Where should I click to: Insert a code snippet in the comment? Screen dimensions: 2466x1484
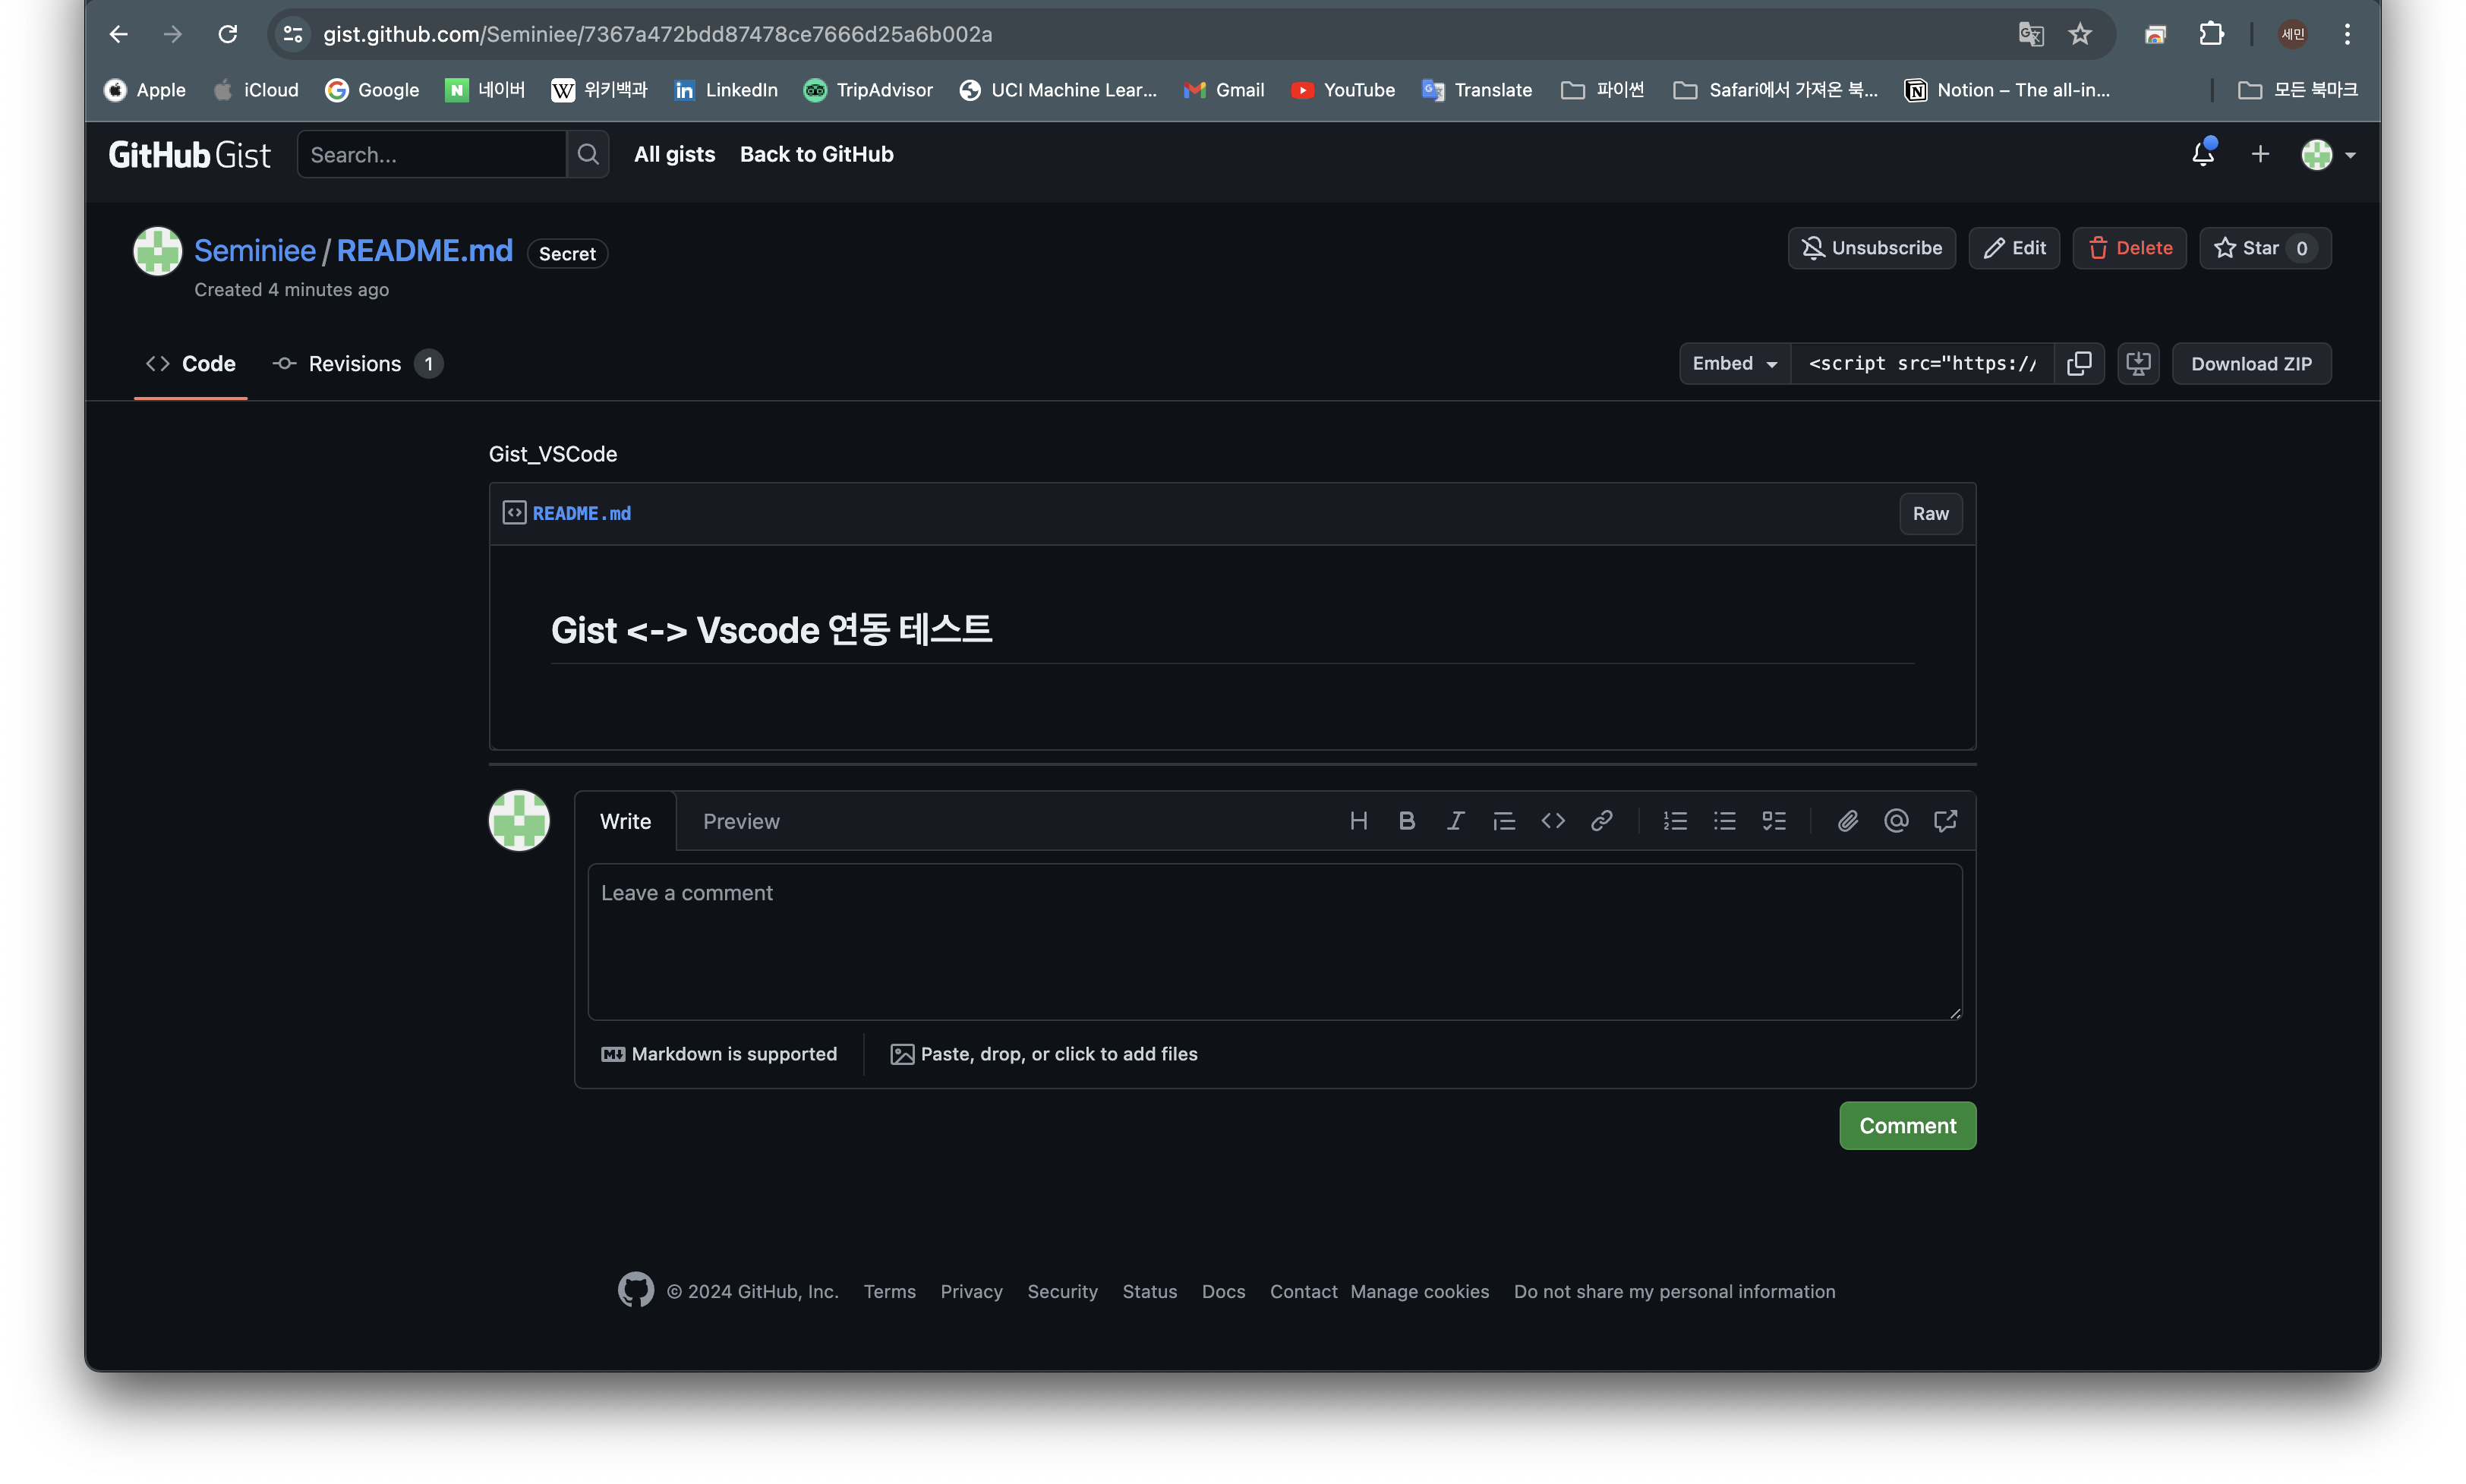pyautogui.click(x=1553, y=820)
